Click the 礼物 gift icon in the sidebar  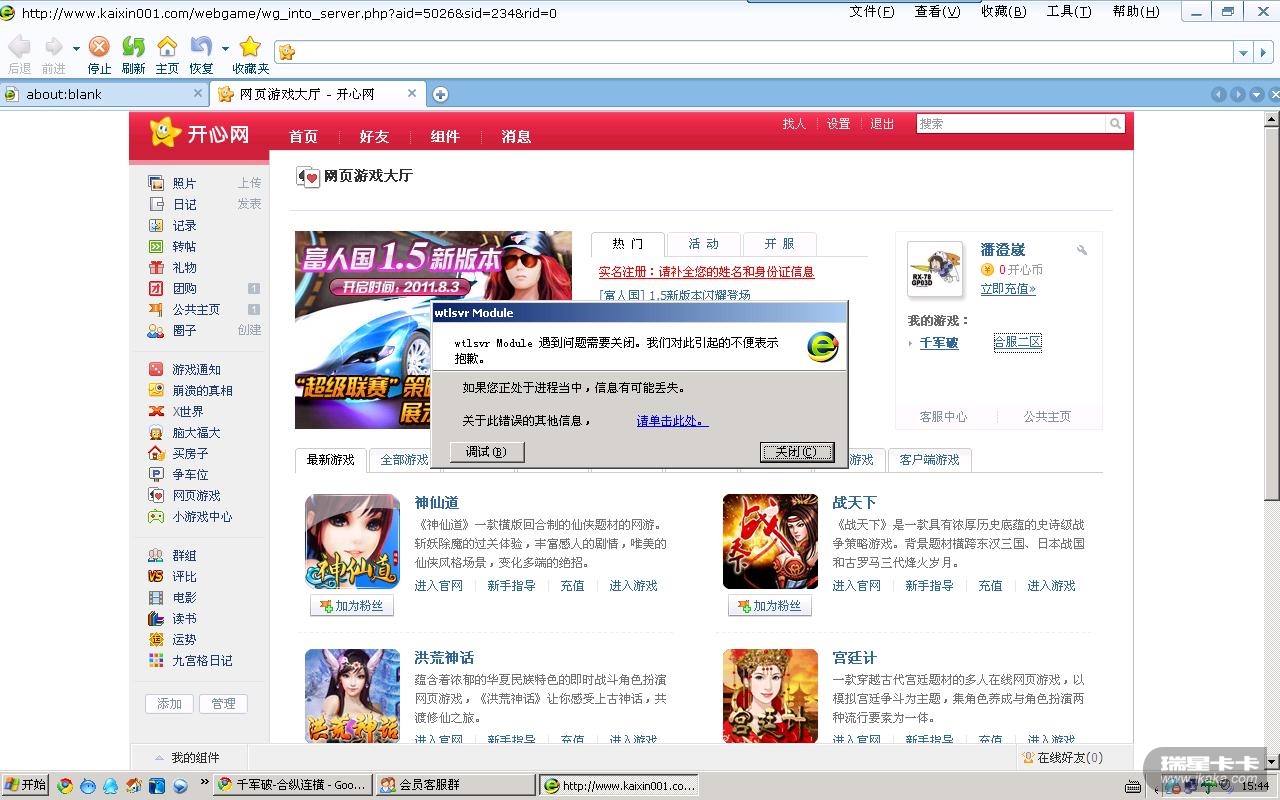point(156,267)
